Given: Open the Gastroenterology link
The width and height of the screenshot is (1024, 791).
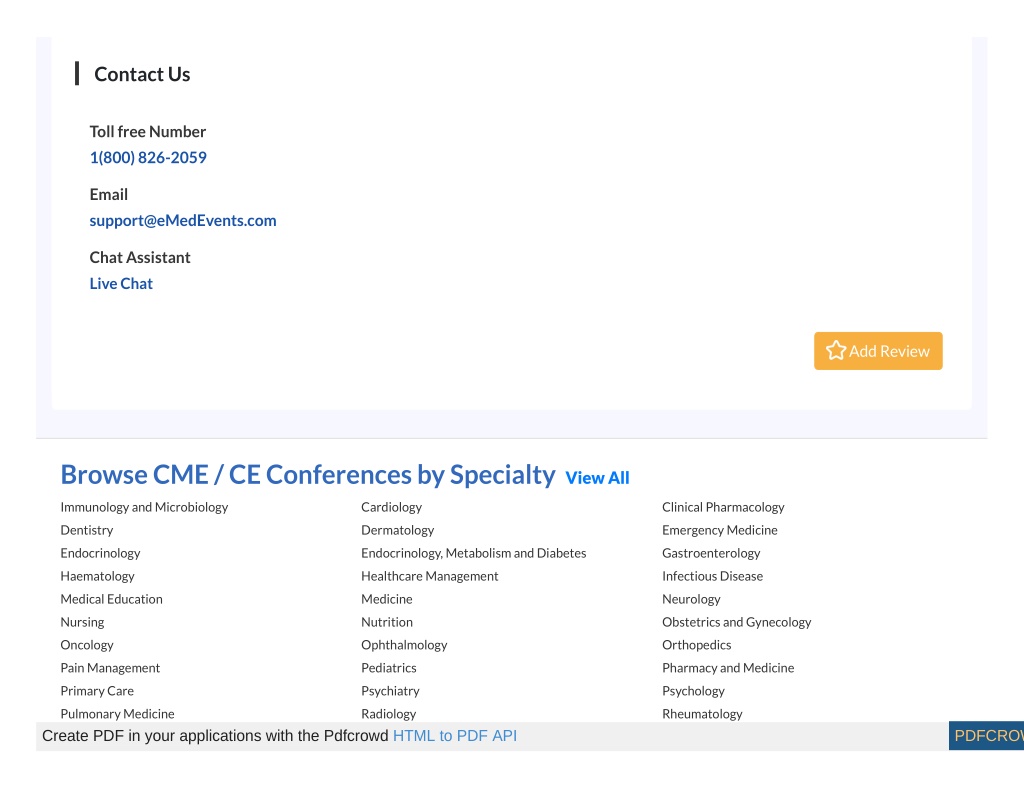Looking at the screenshot, I should click(711, 553).
